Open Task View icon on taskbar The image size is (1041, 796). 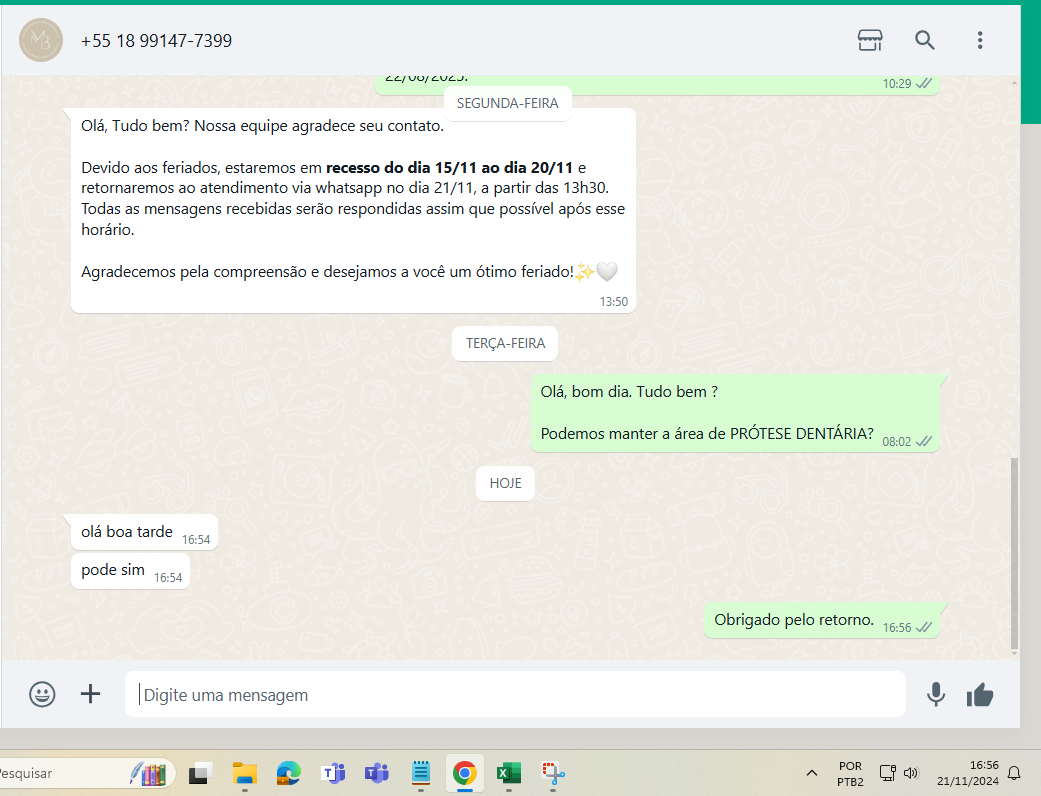(199, 774)
